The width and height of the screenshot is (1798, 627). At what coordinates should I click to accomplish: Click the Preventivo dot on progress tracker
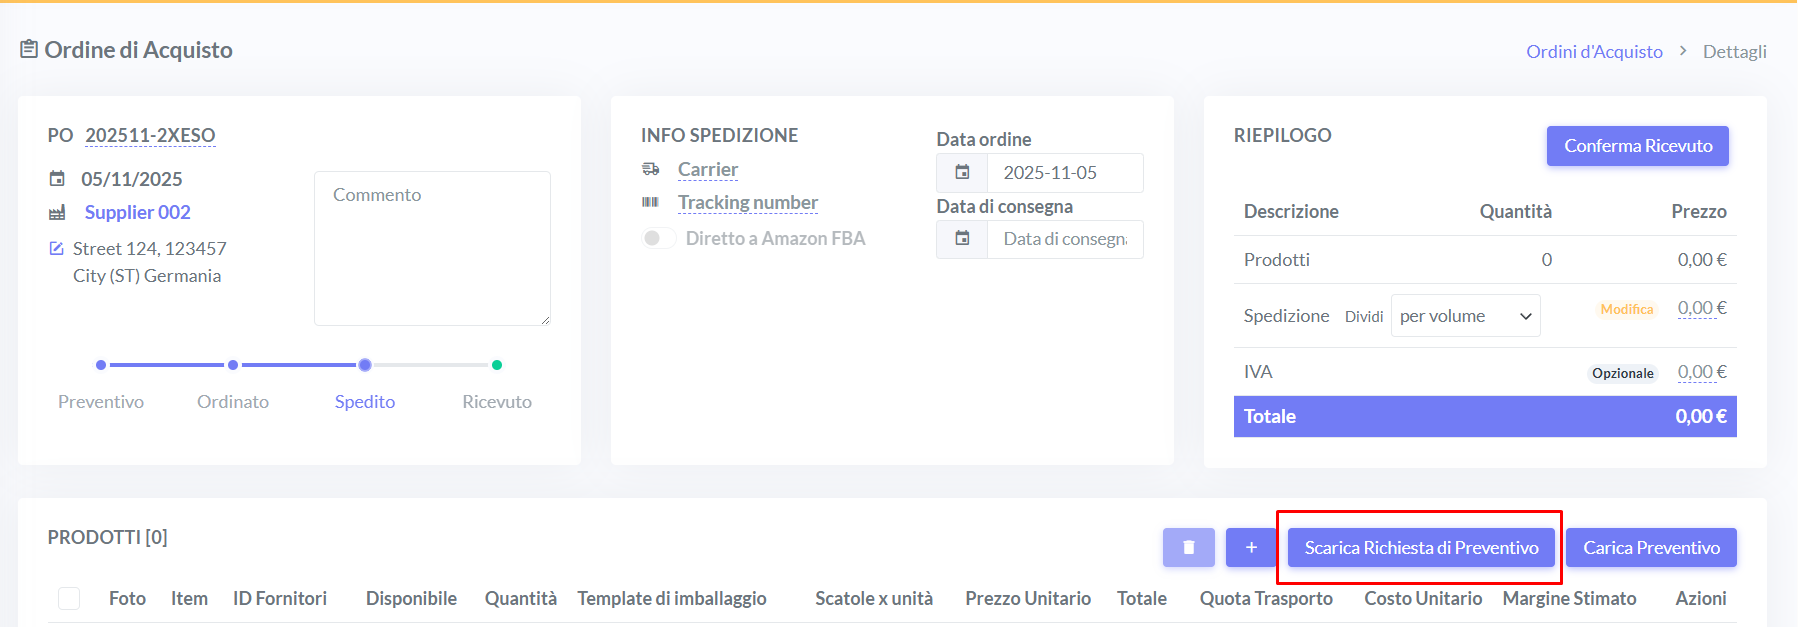(x=101, y=365)
